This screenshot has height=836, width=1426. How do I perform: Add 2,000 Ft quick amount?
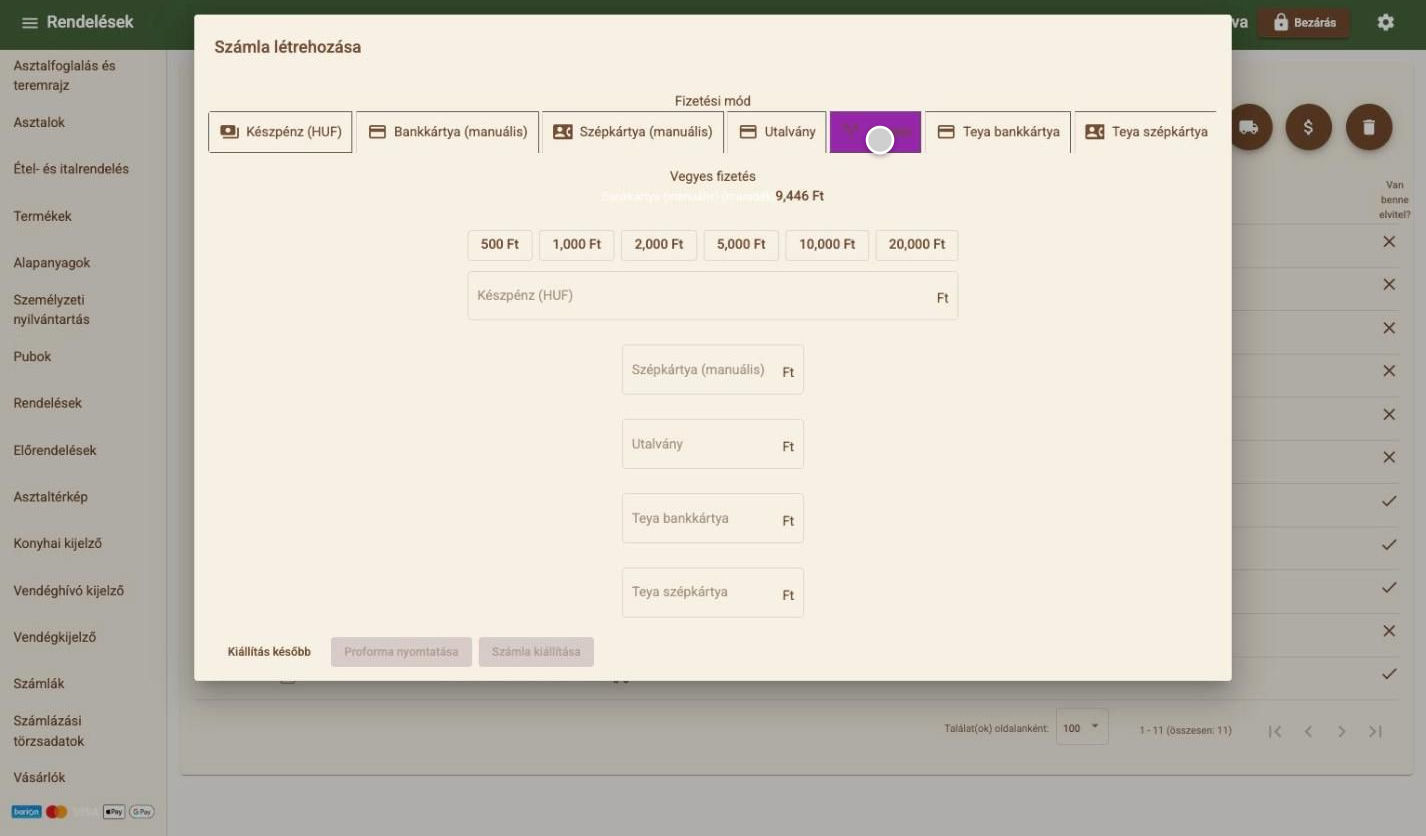[659, 245]
